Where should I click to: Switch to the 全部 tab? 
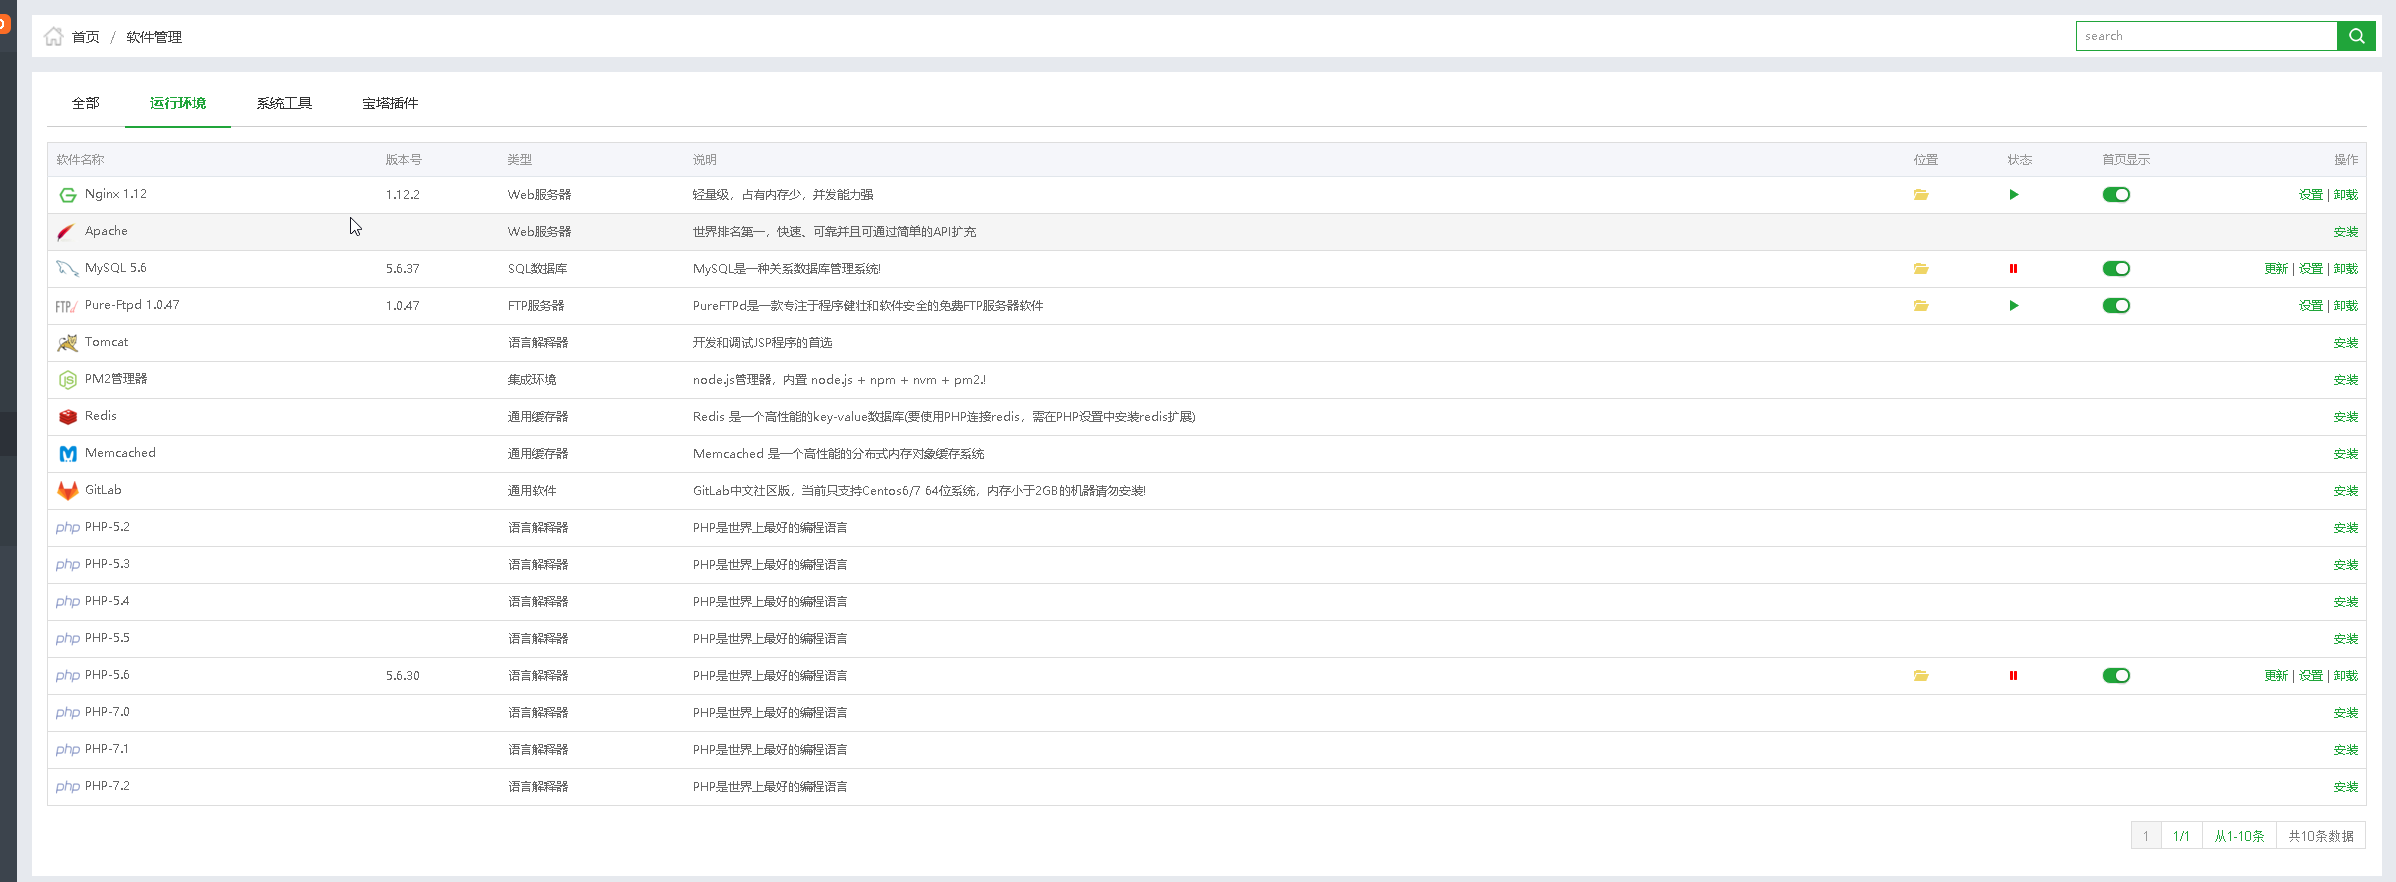(86, 103)
